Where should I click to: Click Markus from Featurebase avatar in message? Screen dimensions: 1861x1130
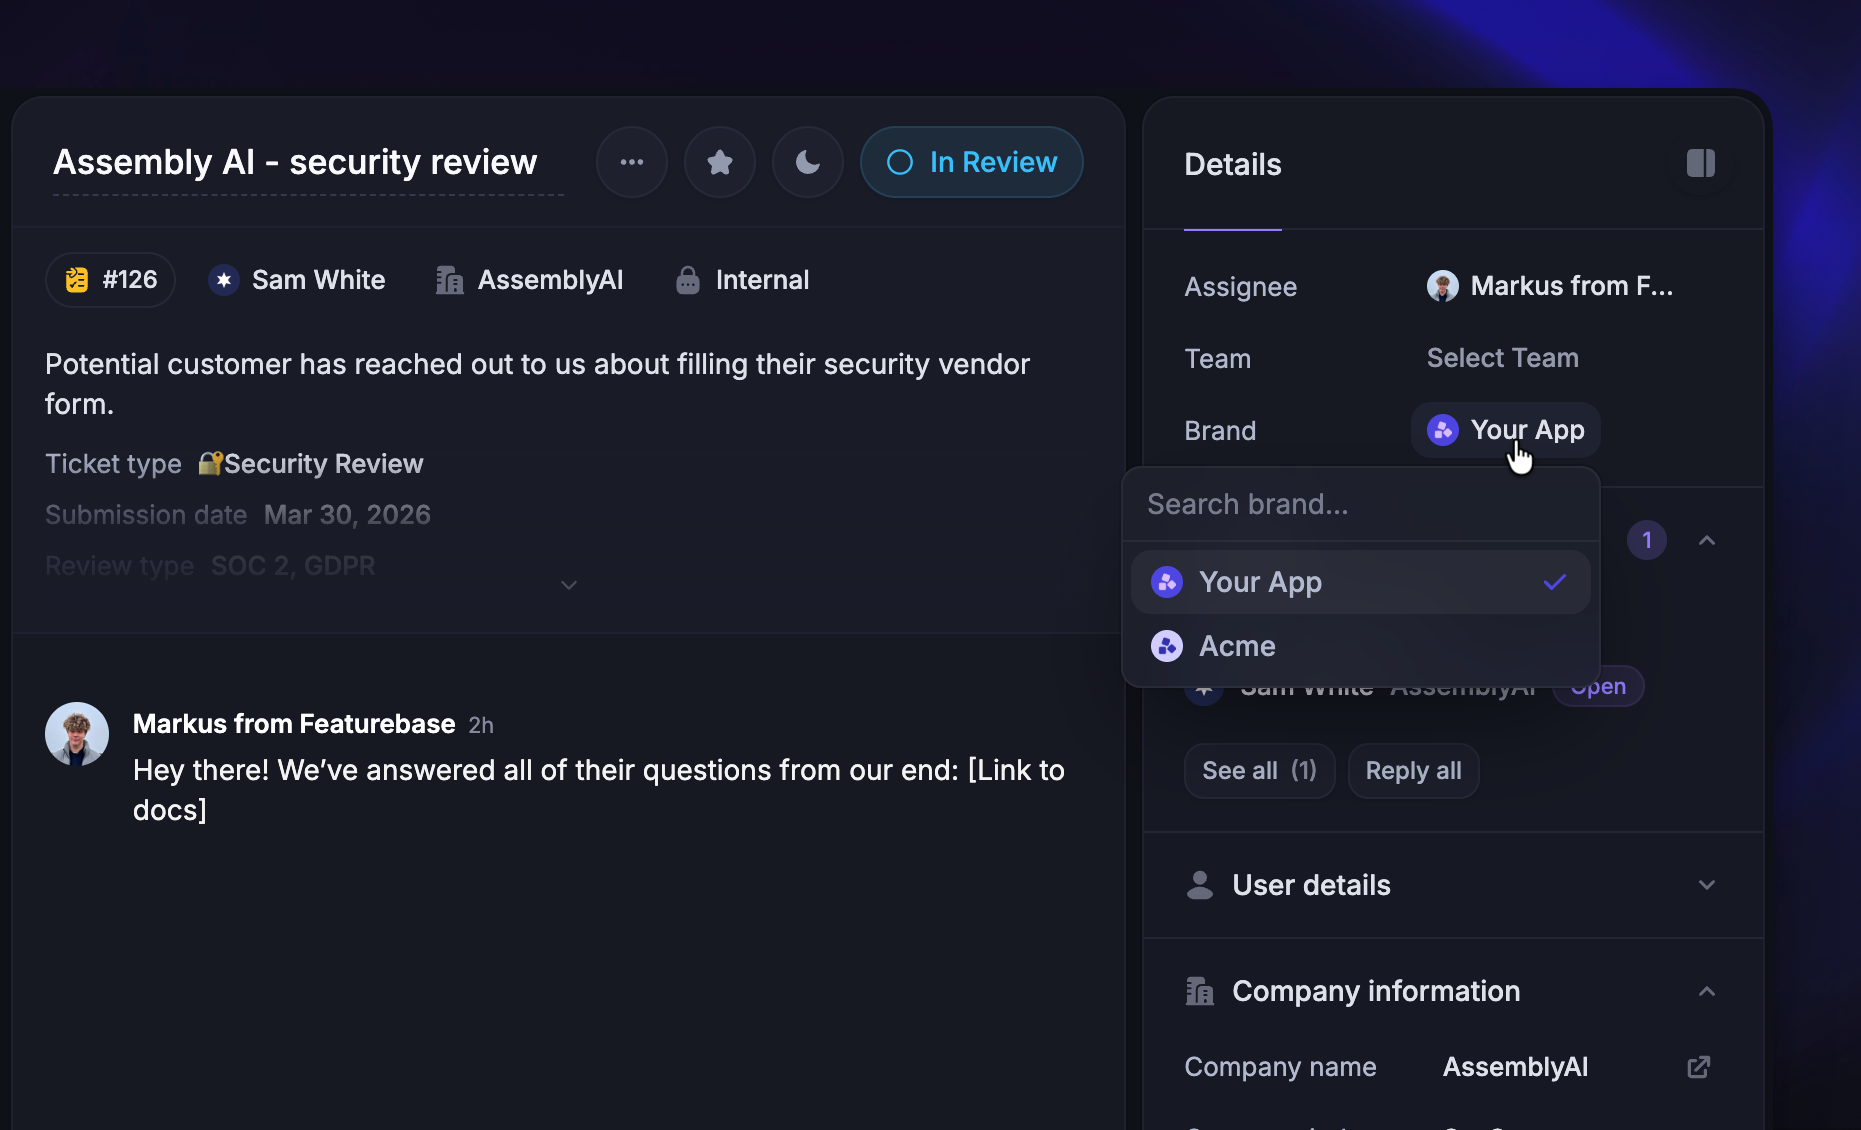click(77, 734)
